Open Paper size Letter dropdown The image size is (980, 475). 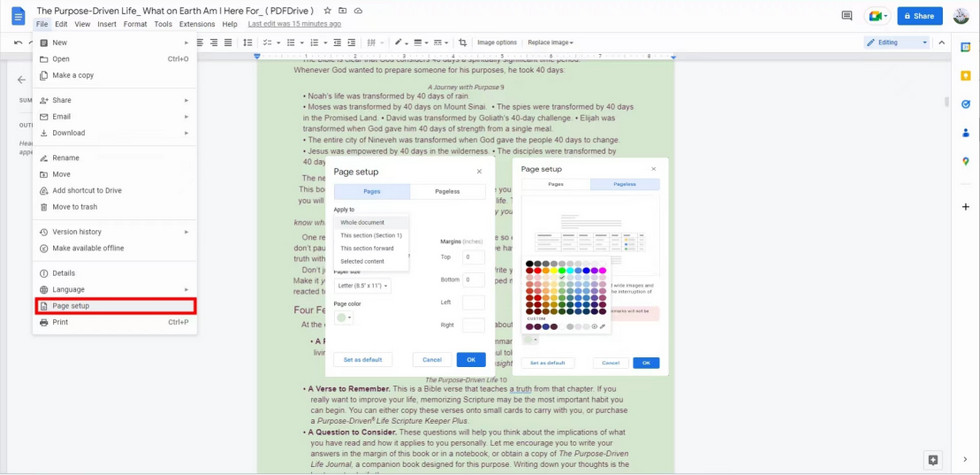[x=363, y=286]
